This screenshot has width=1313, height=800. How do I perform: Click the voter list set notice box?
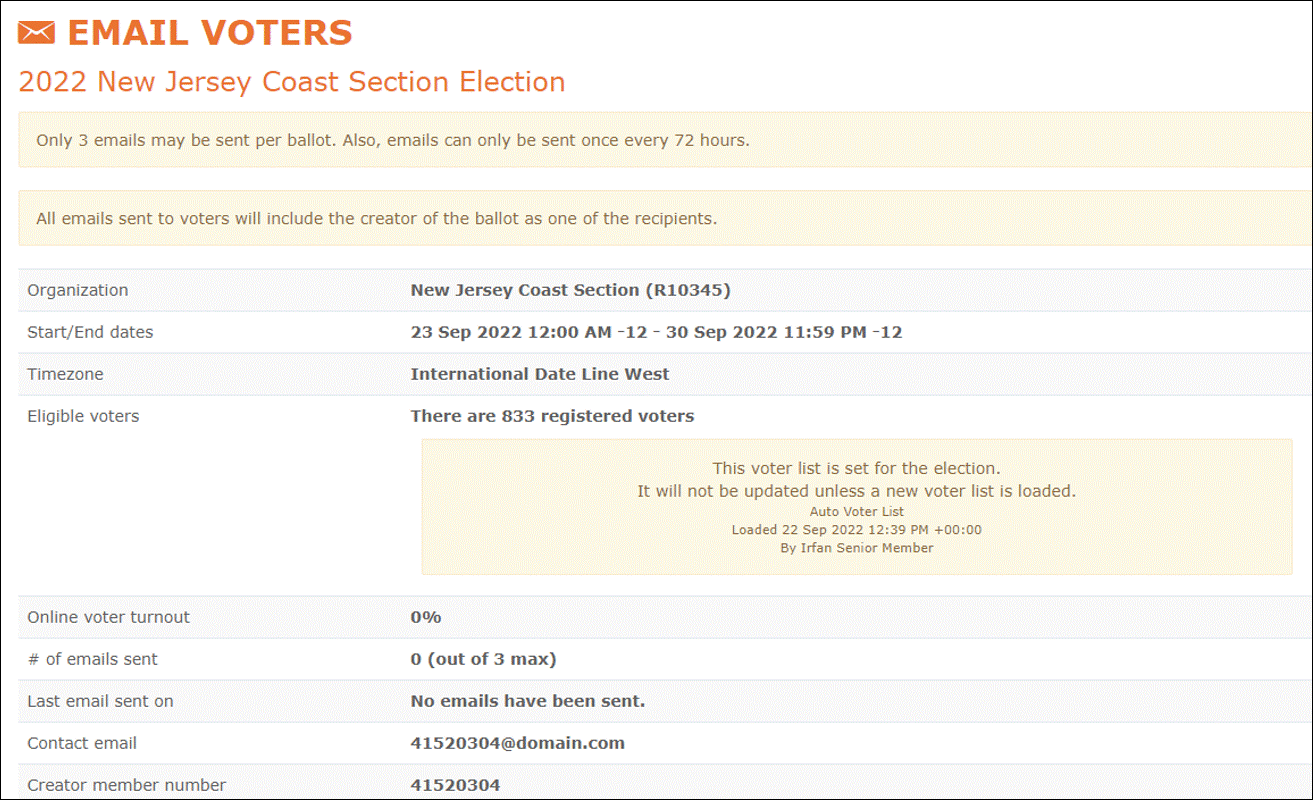pos(856,507)
